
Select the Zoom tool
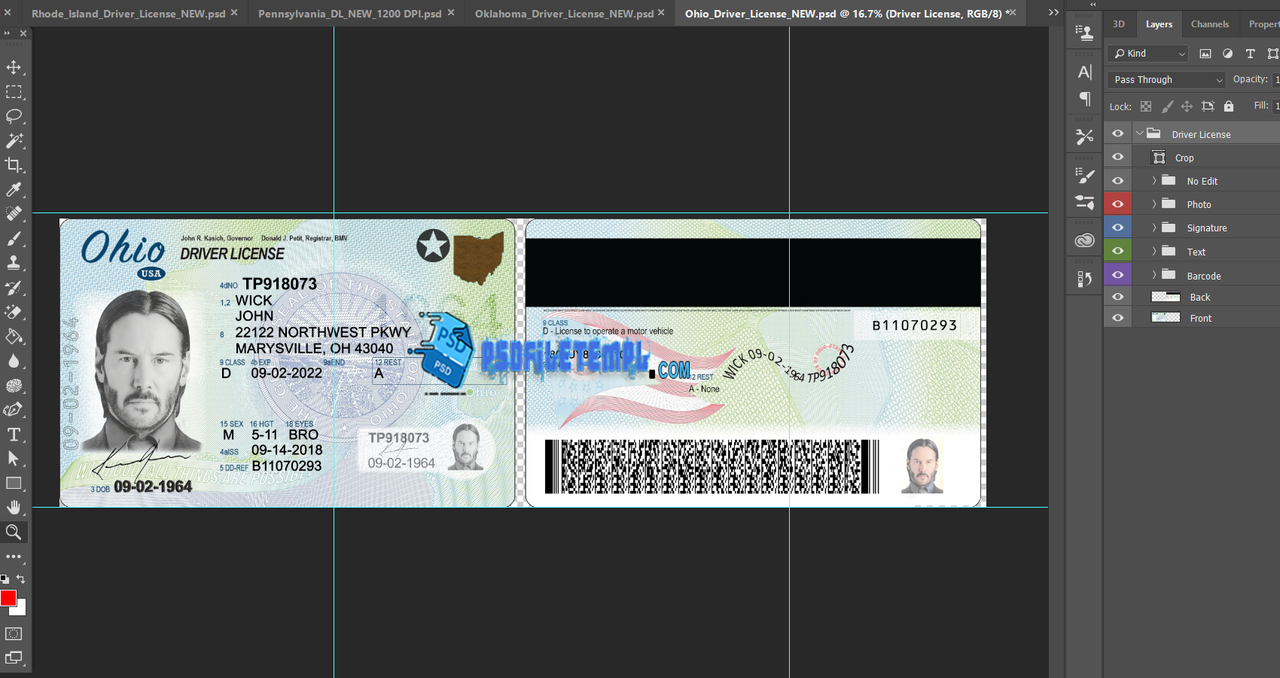point(14,532)
